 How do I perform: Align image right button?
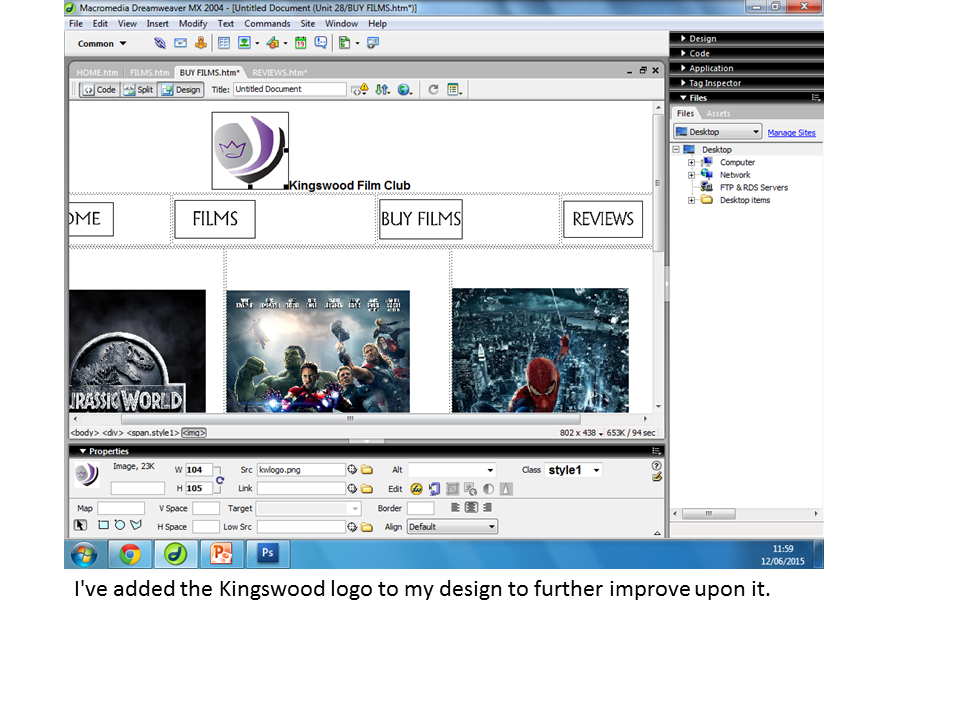[x=487, y=508]
